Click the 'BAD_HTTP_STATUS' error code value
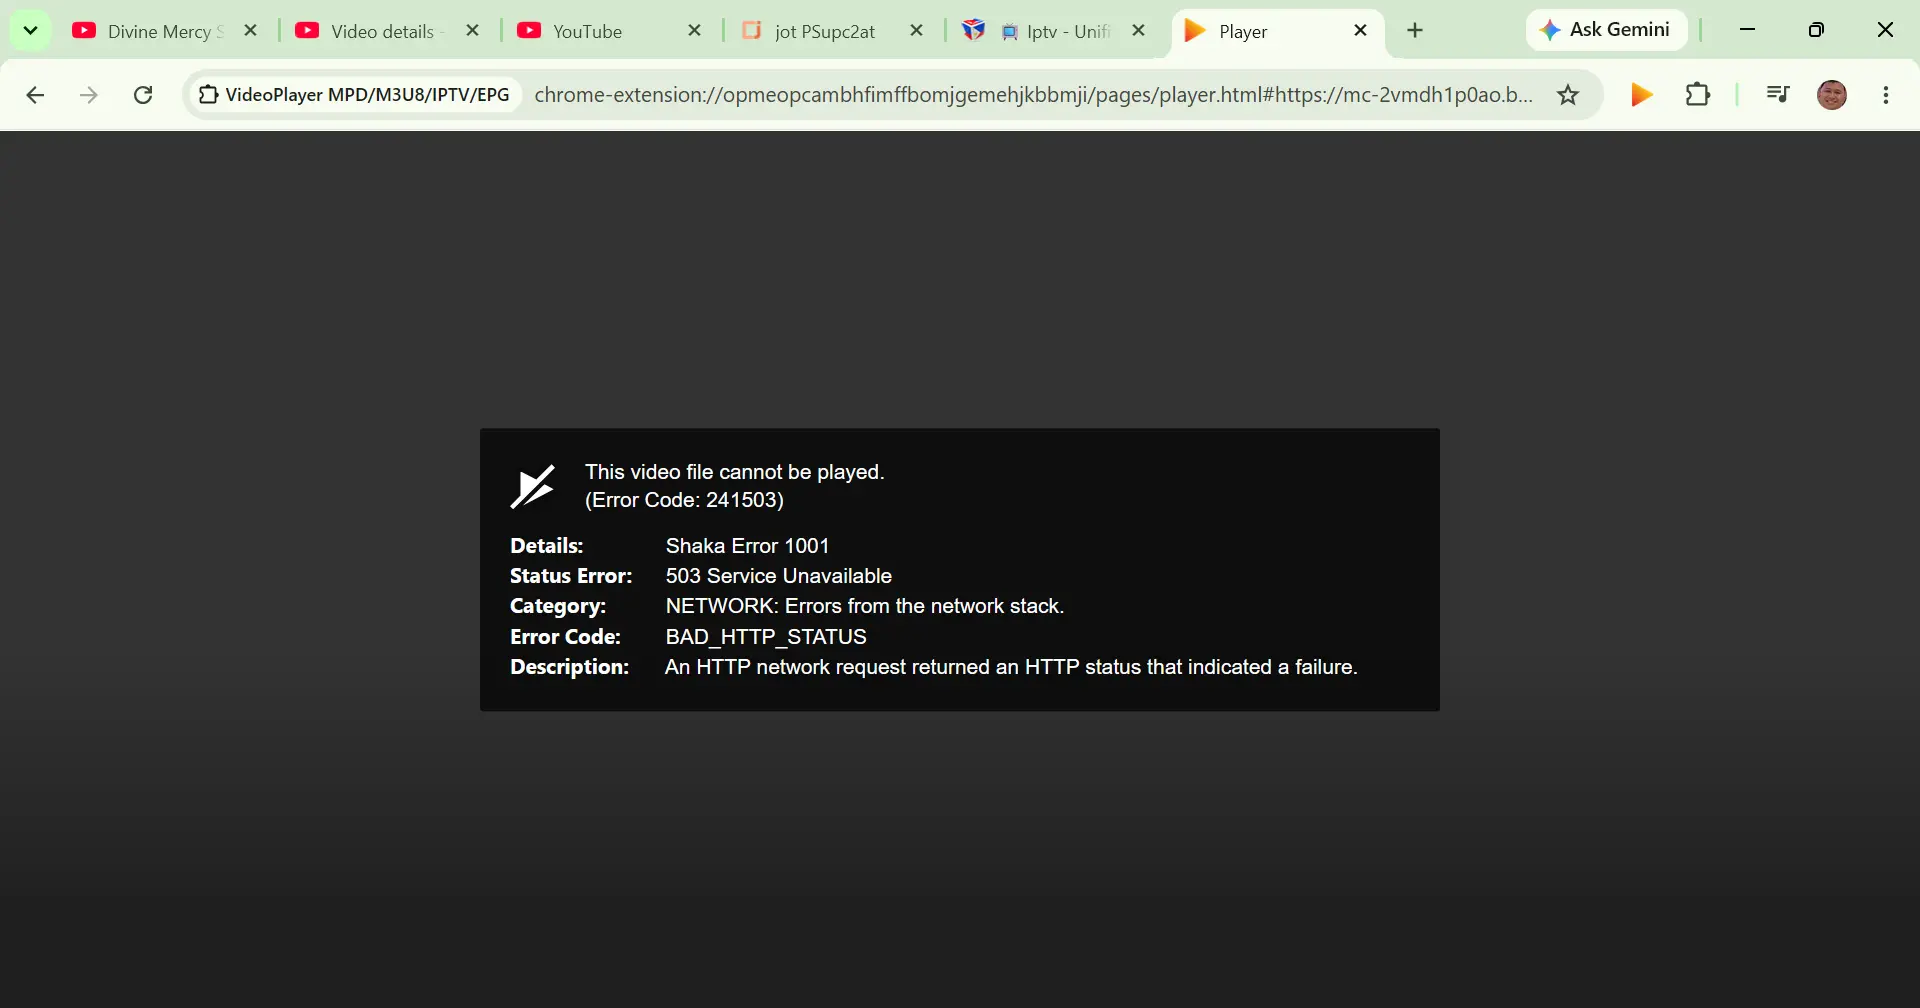The height and width of the screenshot is (1008, 1920). pos(766,637)
